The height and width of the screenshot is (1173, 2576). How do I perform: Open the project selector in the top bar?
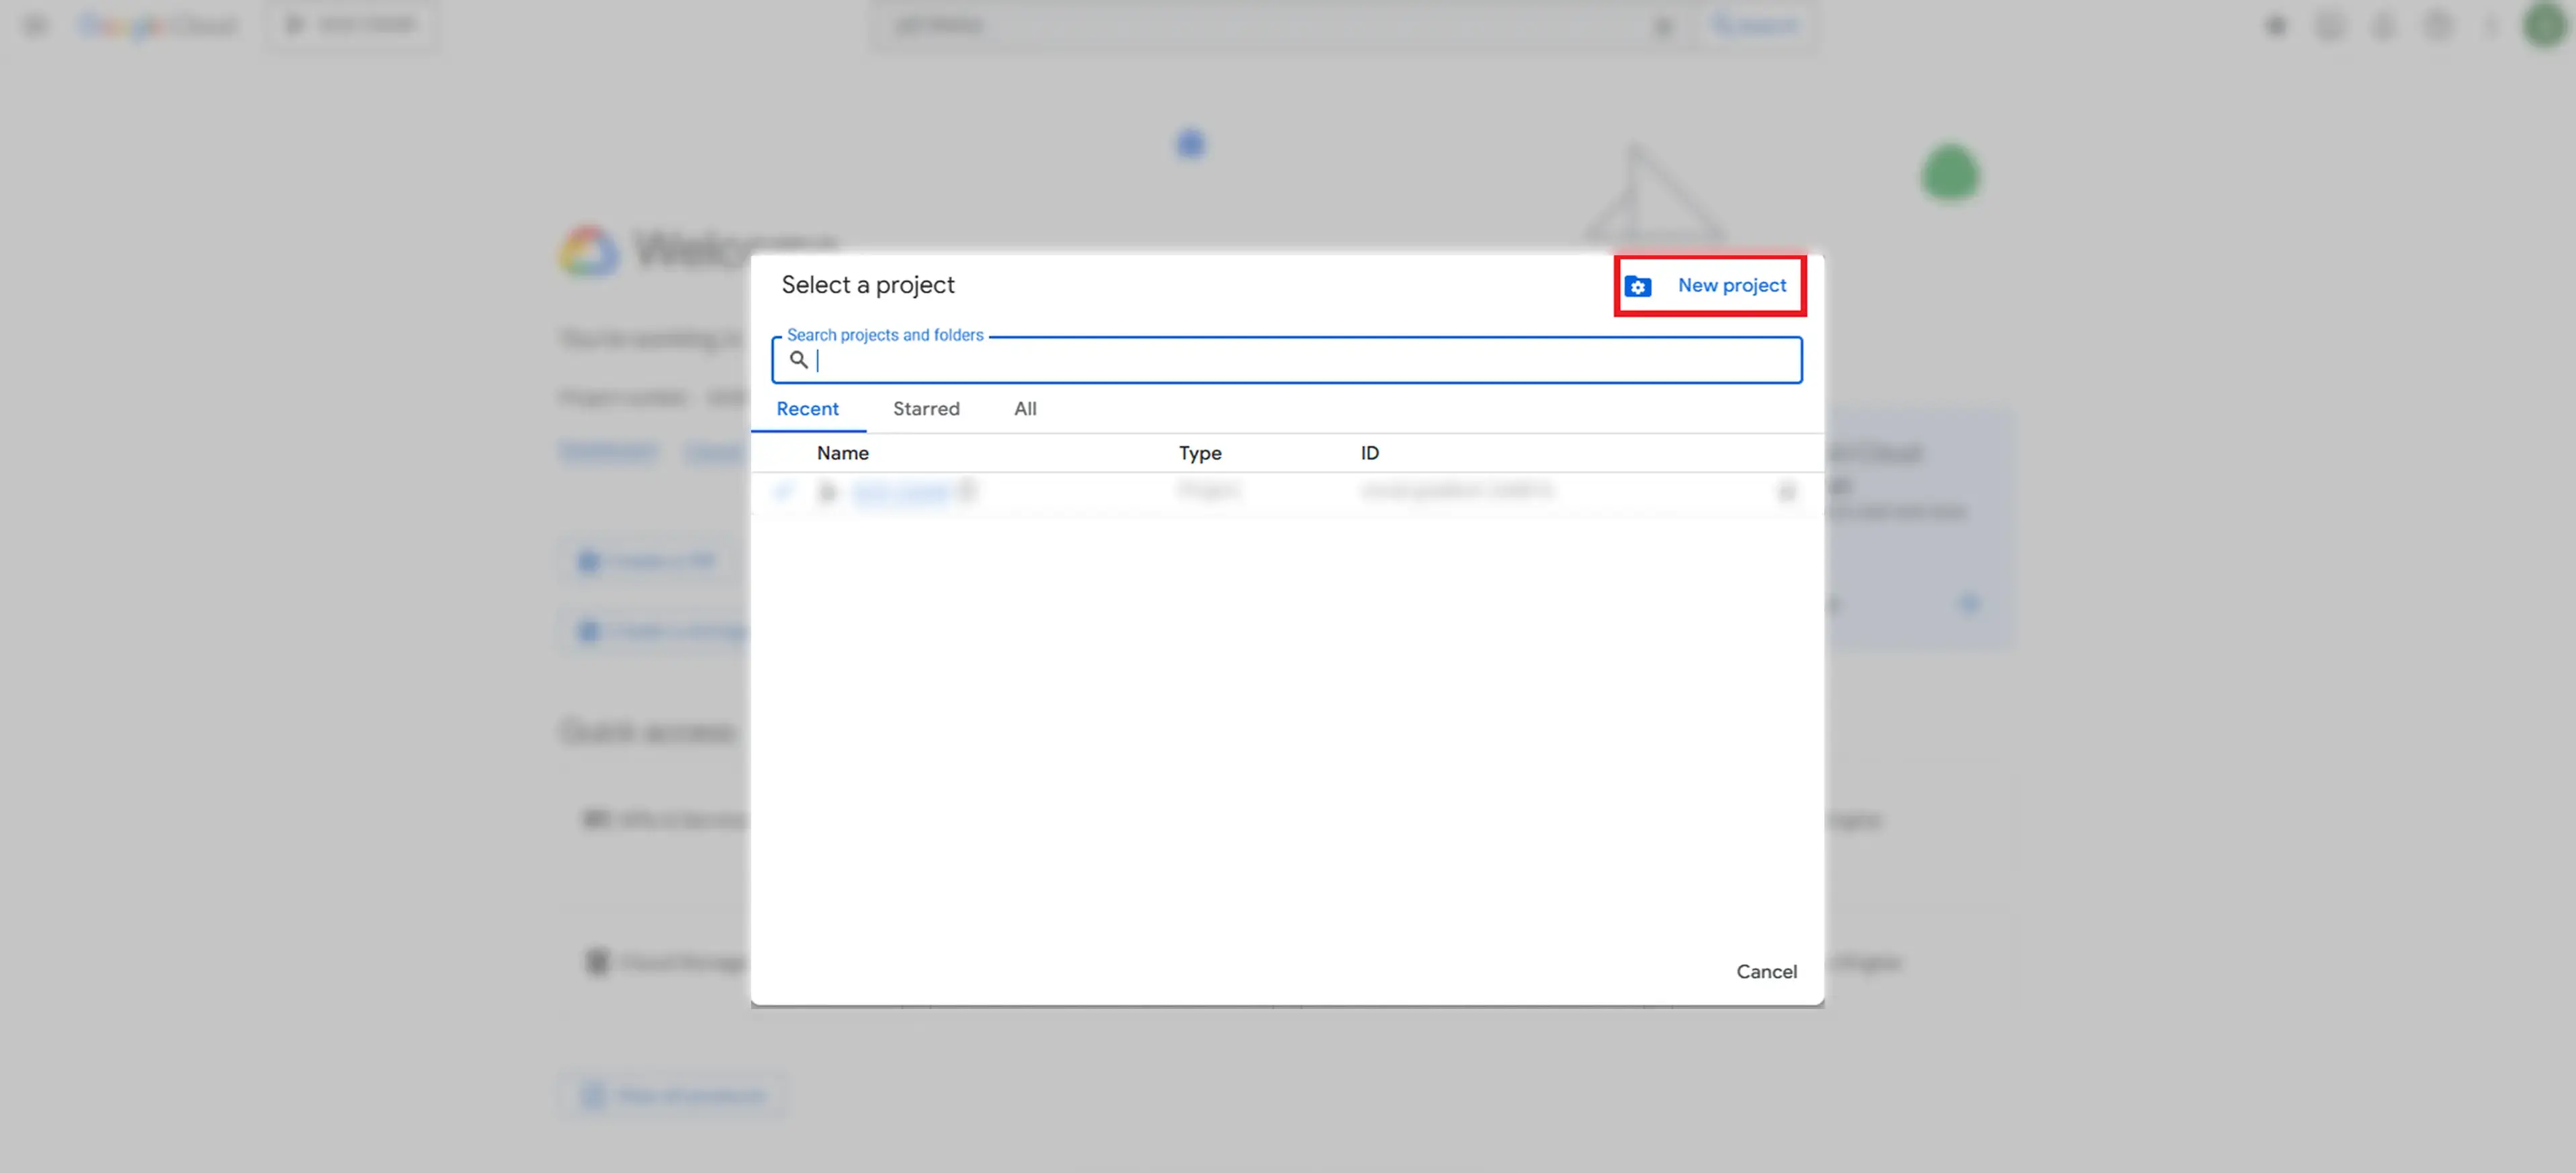(x=351, y=25)
